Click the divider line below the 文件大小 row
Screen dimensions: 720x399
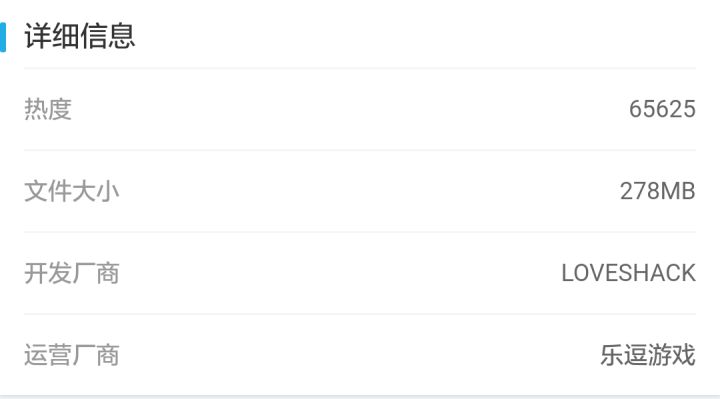[x=360, y=232]
